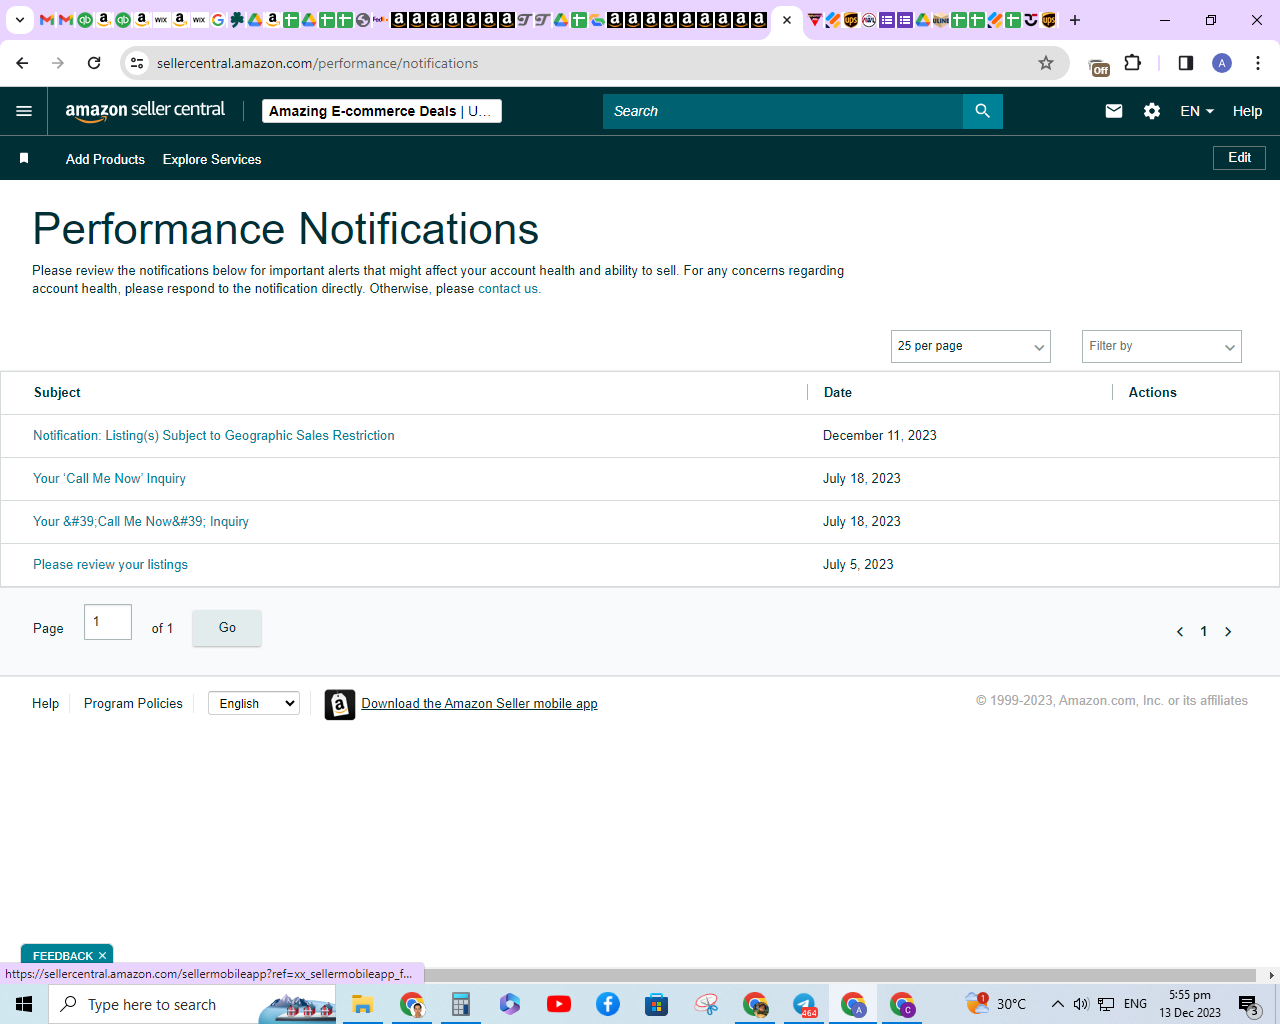The image size is (1280, 1024).
Task: Open the Chrome three-dot menu
Action: click(1258, 63)
